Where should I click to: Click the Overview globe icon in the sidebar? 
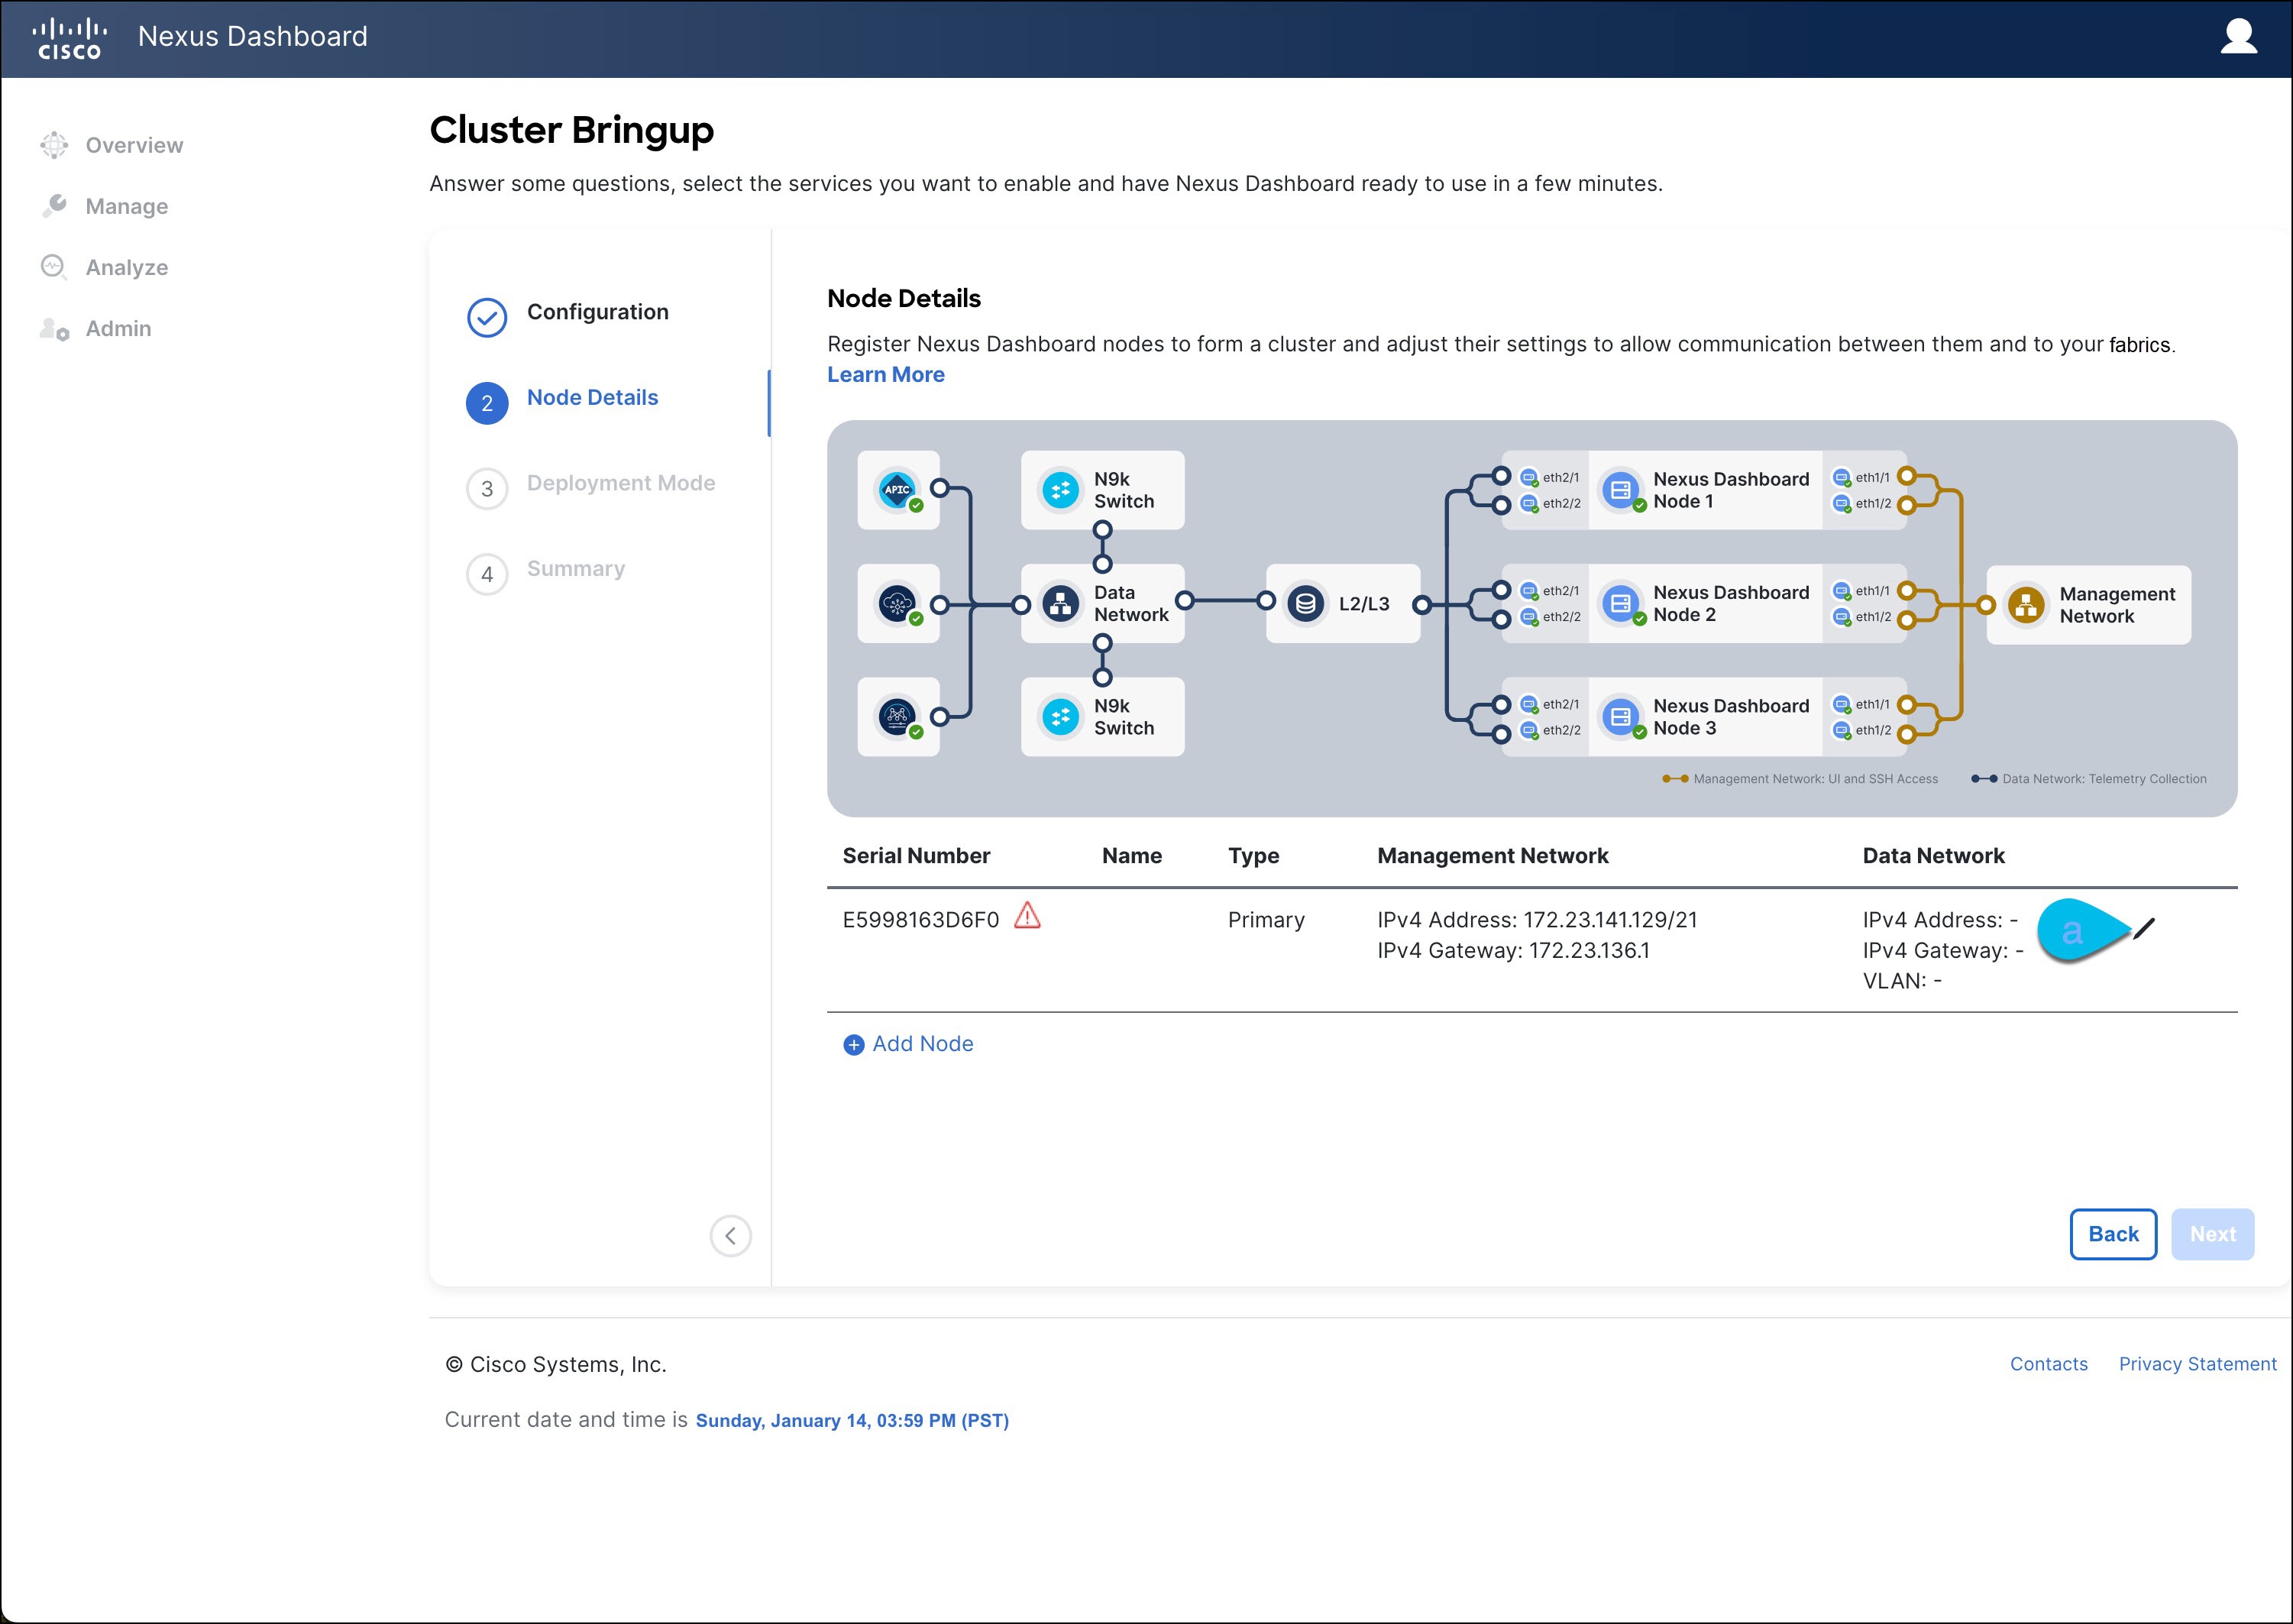(x=54, y=145)
